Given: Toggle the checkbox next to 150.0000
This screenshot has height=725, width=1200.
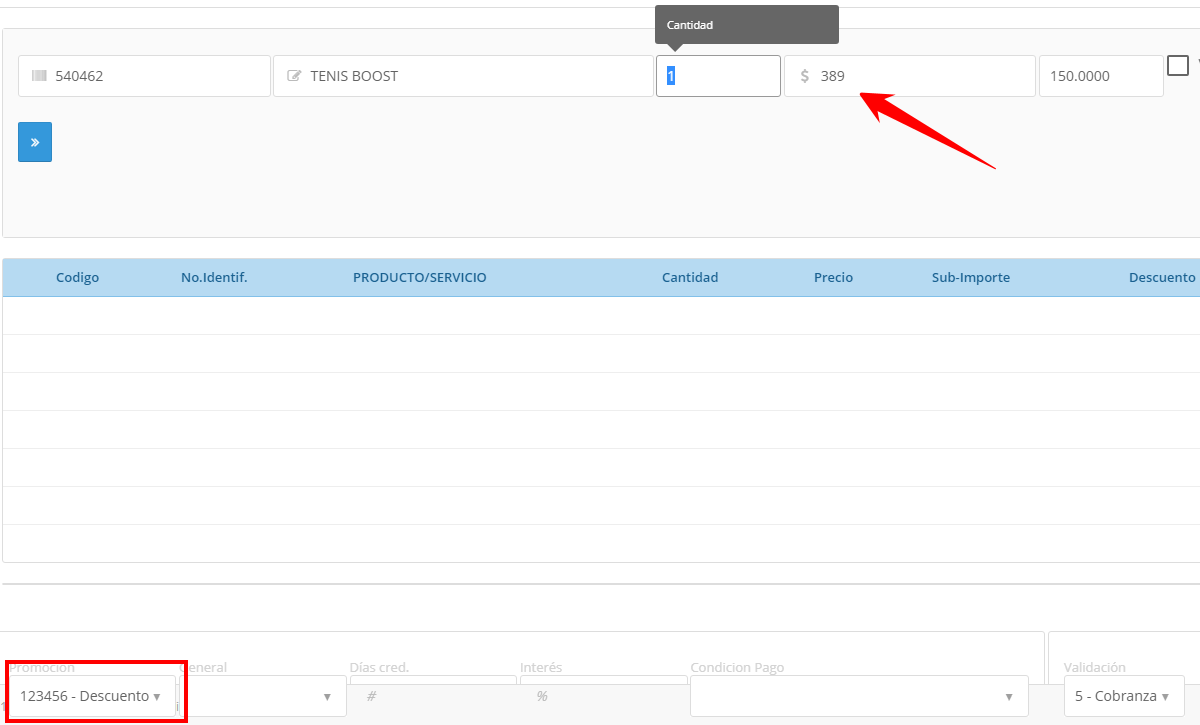Looking at the screenshot, I should point(1178,65).
